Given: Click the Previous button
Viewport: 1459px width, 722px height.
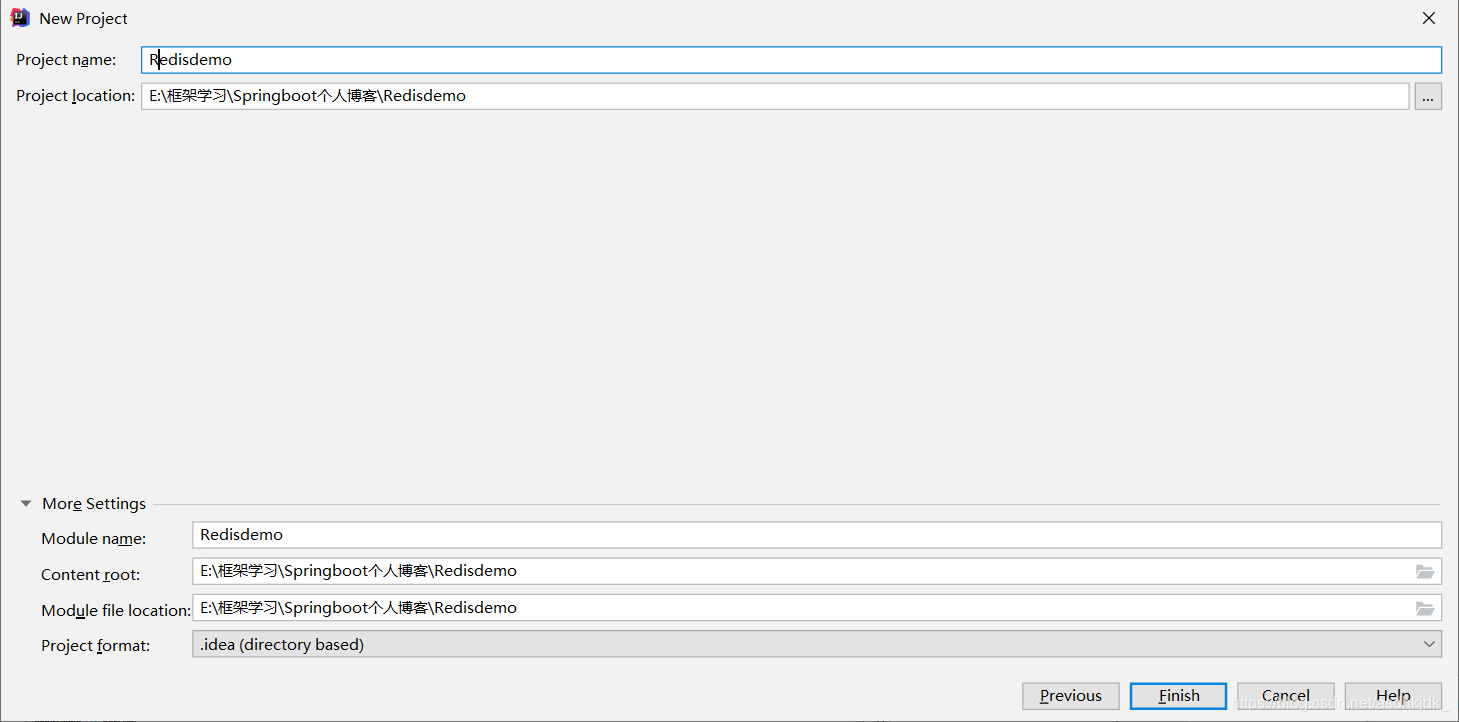Looking at the screenshot, I should (x=1071, y=696).
